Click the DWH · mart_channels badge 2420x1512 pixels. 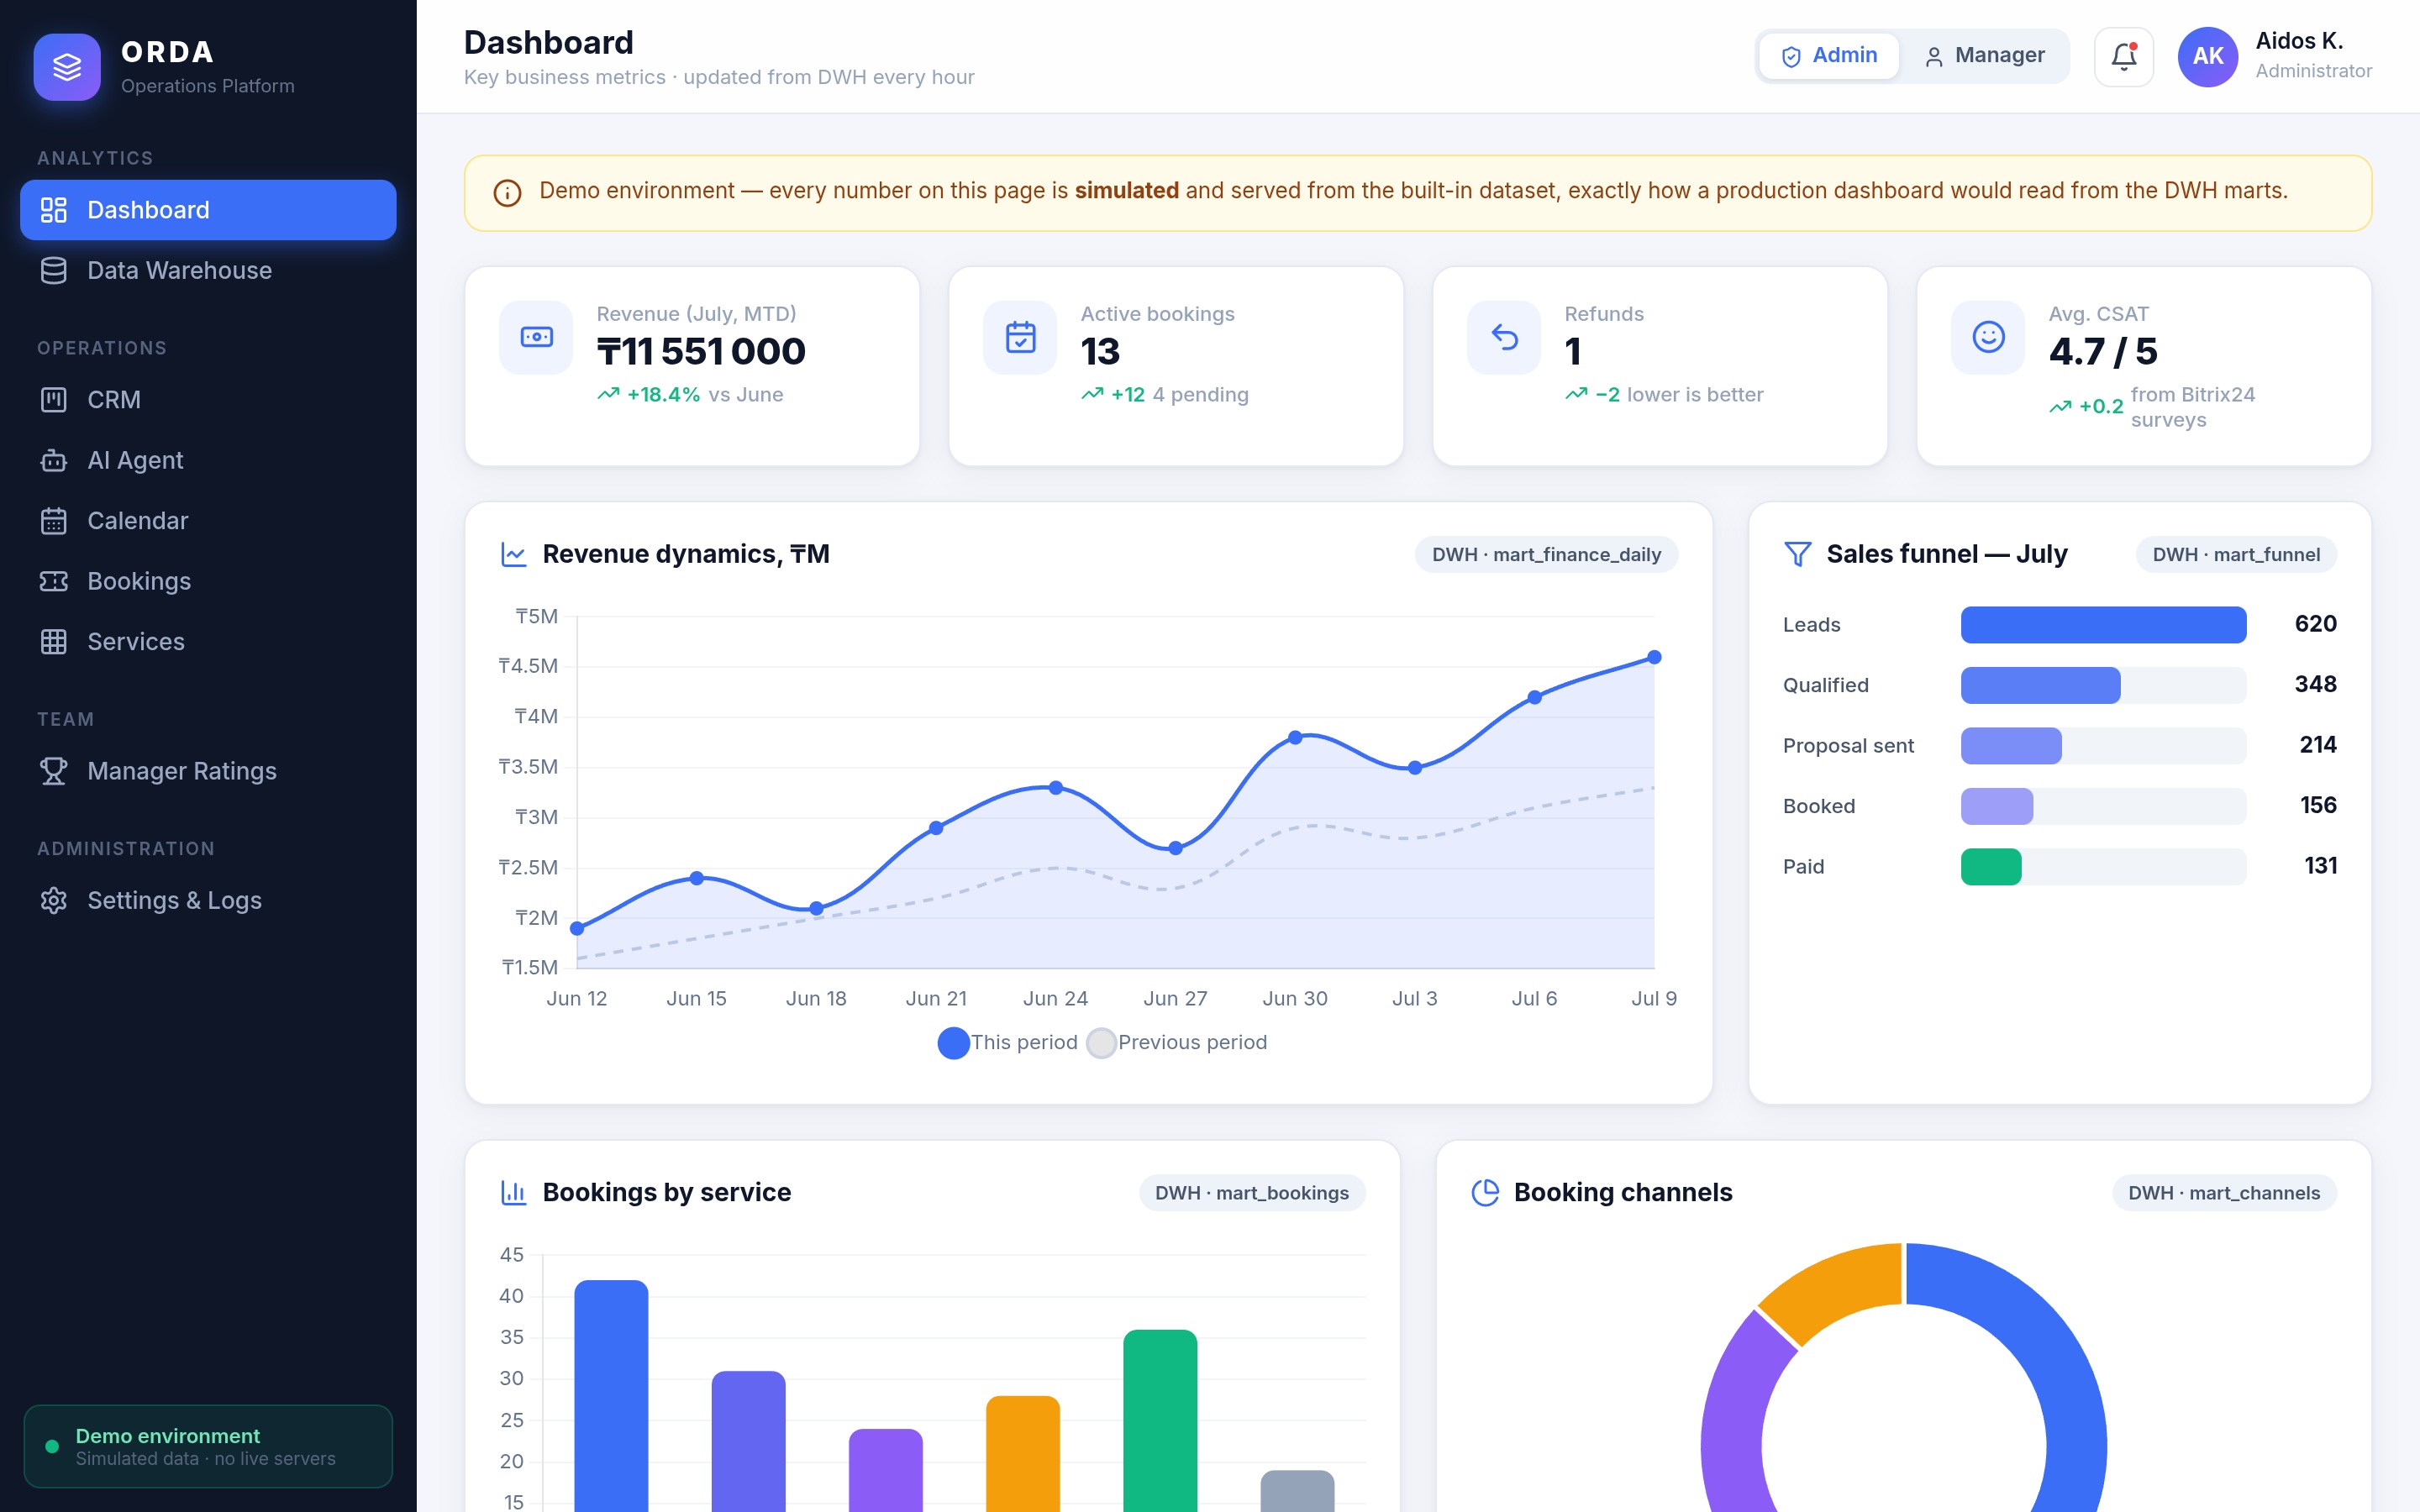(2224, 1193)
